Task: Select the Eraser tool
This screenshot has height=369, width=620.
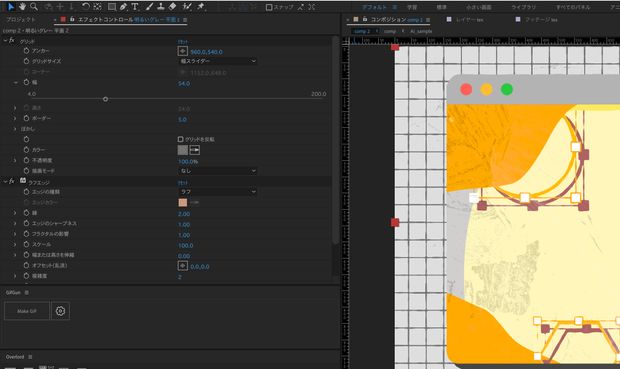Action: click(172, 7)
